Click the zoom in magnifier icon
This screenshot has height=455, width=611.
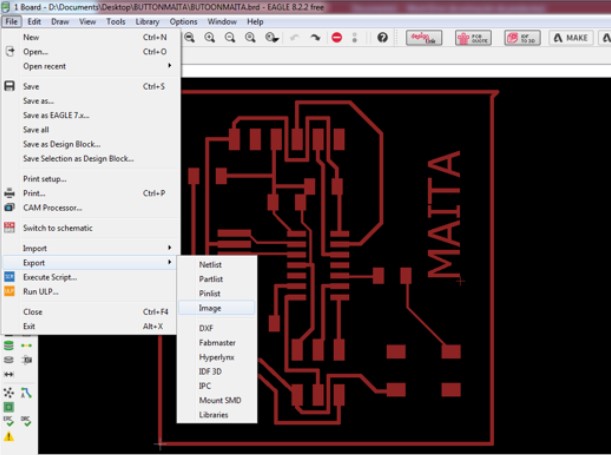210,37
